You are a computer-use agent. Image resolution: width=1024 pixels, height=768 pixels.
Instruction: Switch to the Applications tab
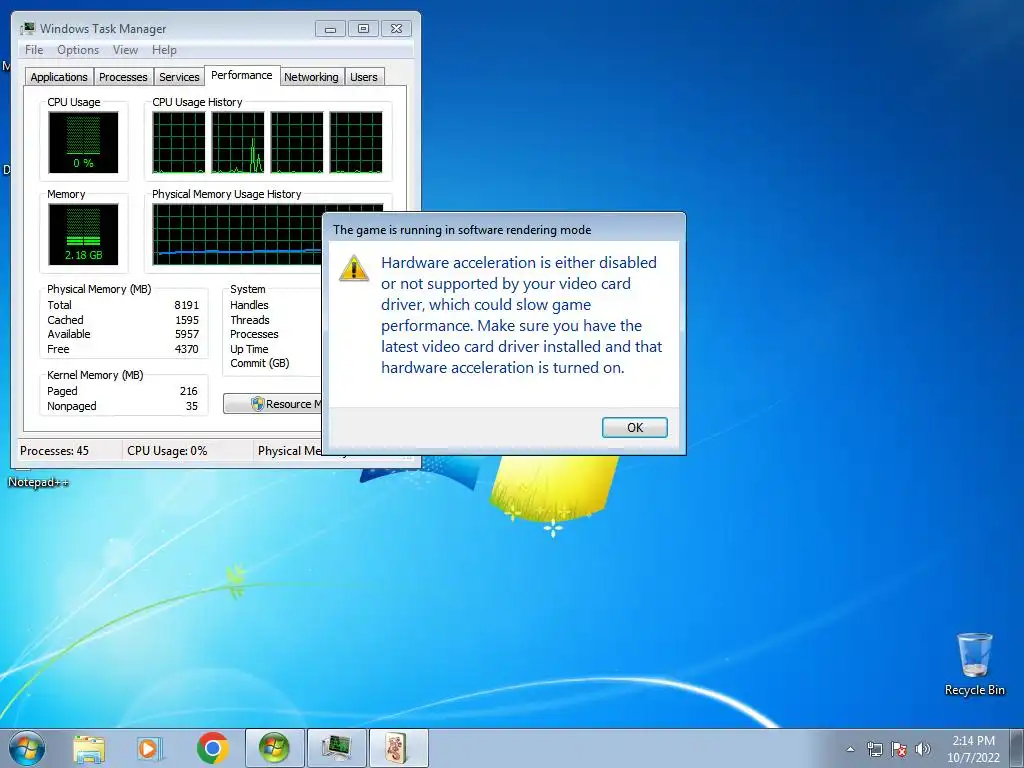59,77
